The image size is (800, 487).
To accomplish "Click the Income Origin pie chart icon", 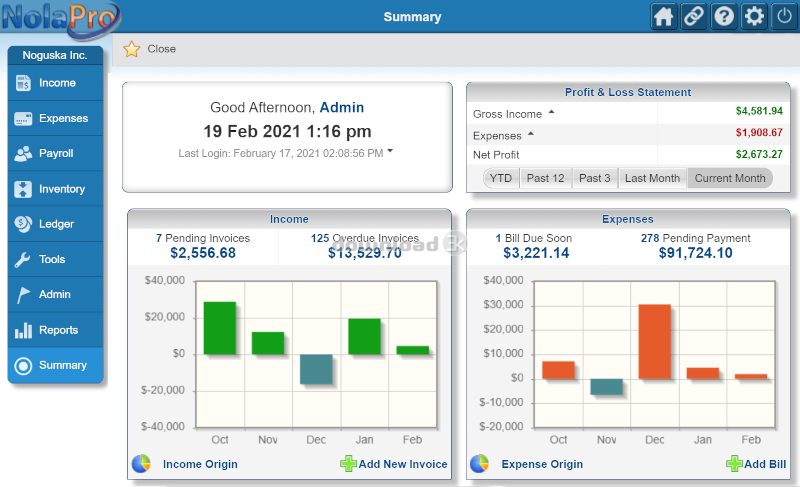I will 142,464.
